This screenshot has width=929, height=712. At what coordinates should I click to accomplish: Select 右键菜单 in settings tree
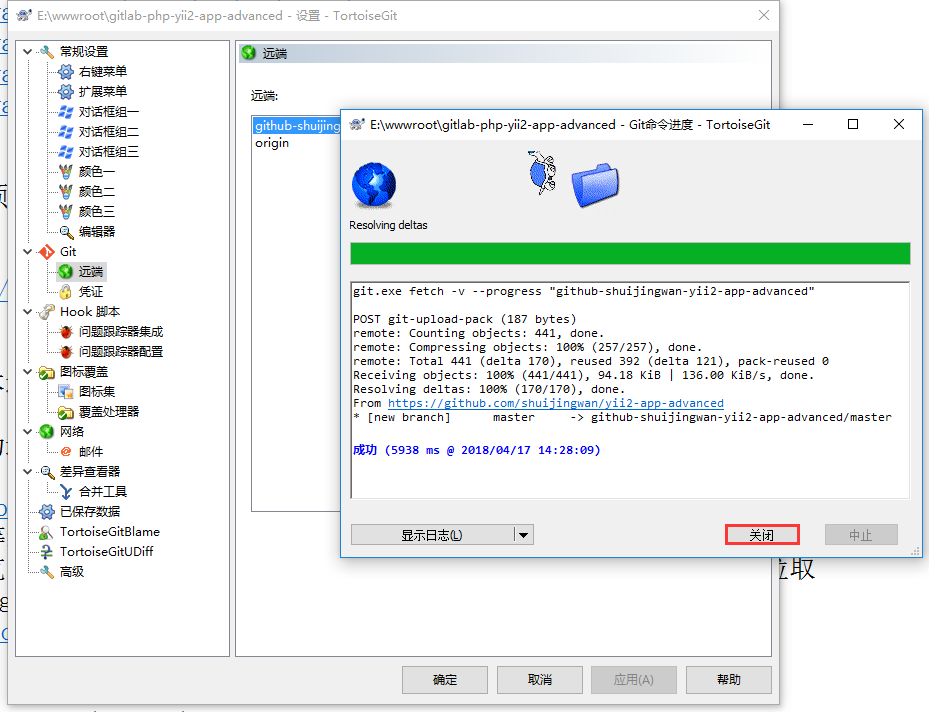(102, 72)
